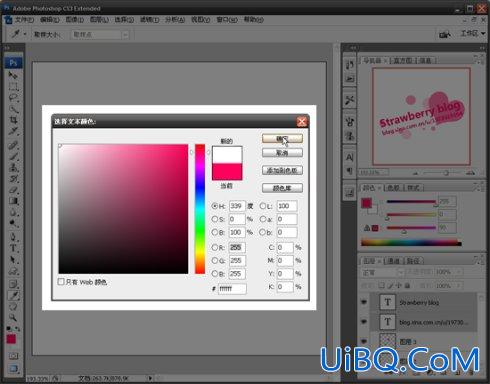
Task: Hide the Strawberry blog text layer
Action: click(x=364, y=302)
